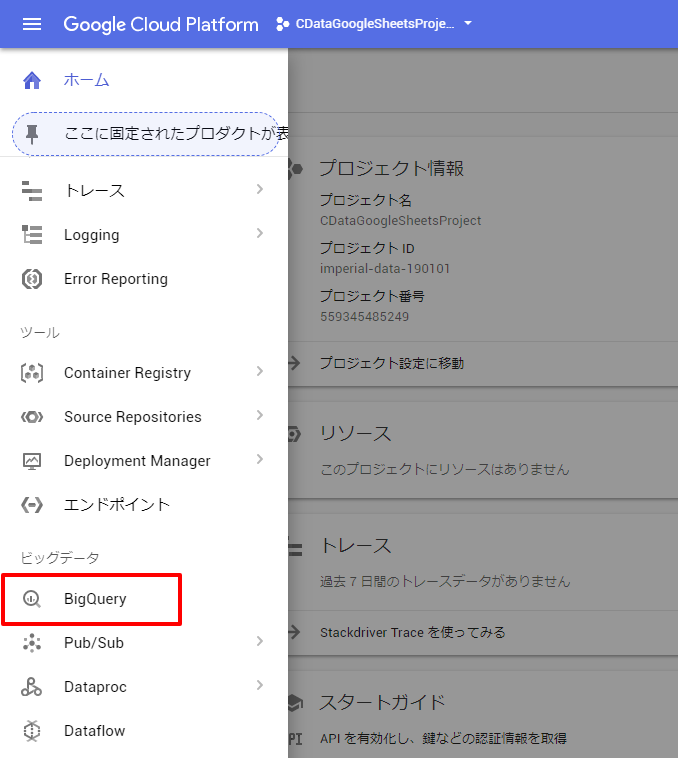Viewport: 678px width, 758px height.
Task: Click the Dataflow icon
Action: click(32, 730)
